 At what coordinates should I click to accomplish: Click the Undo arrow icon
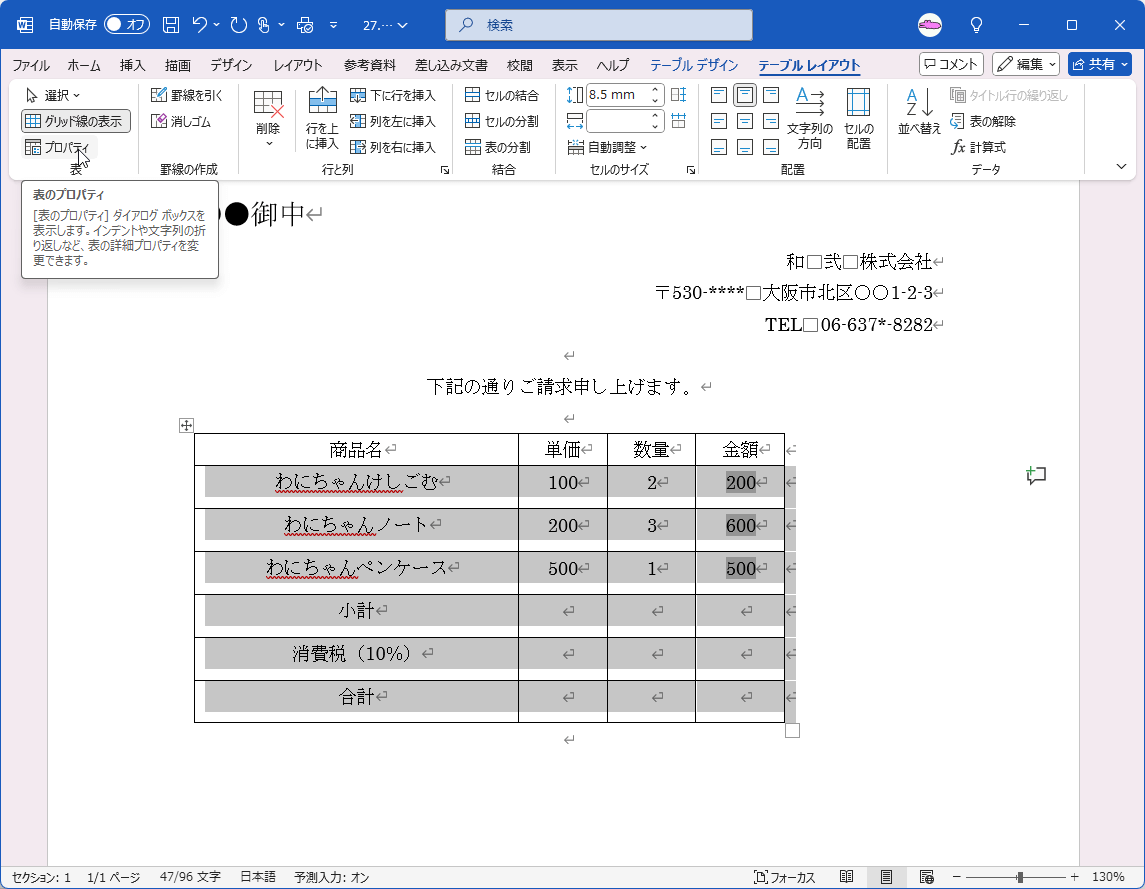199,25
